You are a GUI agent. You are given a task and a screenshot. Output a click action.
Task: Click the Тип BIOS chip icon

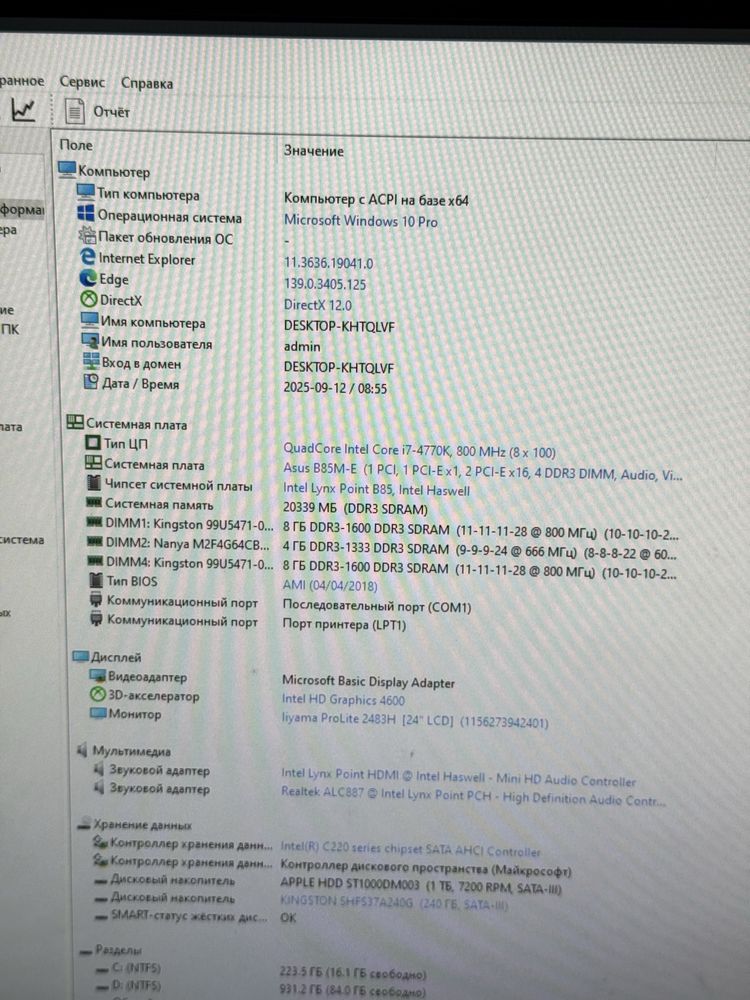click(x=96, y=580)
